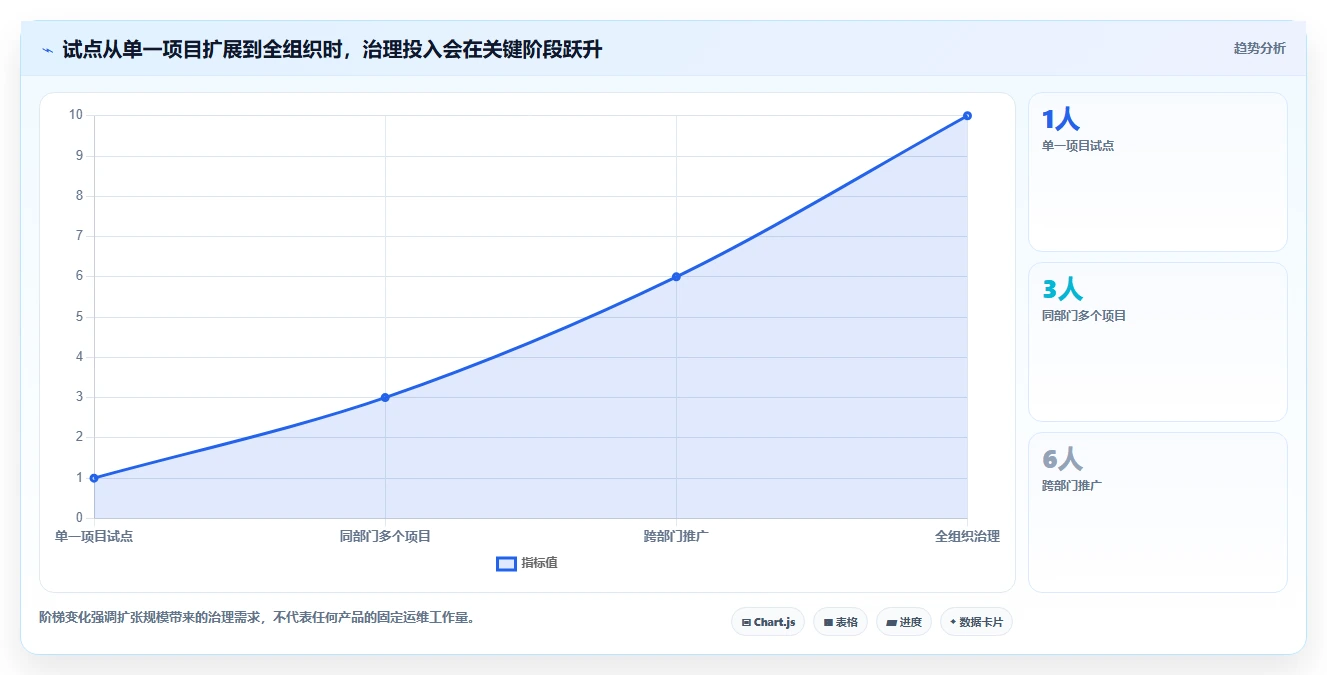
Task: Click the 3人 value in second card
Action: [1062, 290]
